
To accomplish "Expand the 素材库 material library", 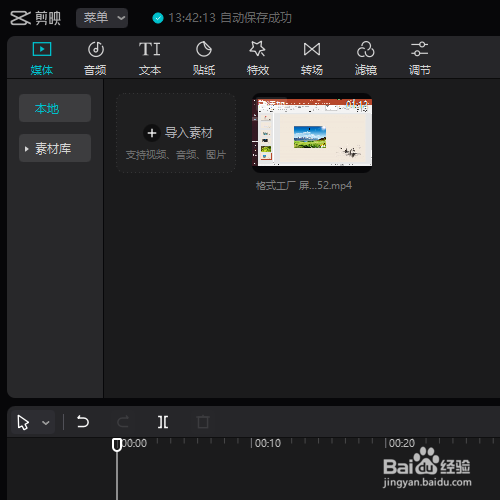I will tap(55, 148).
